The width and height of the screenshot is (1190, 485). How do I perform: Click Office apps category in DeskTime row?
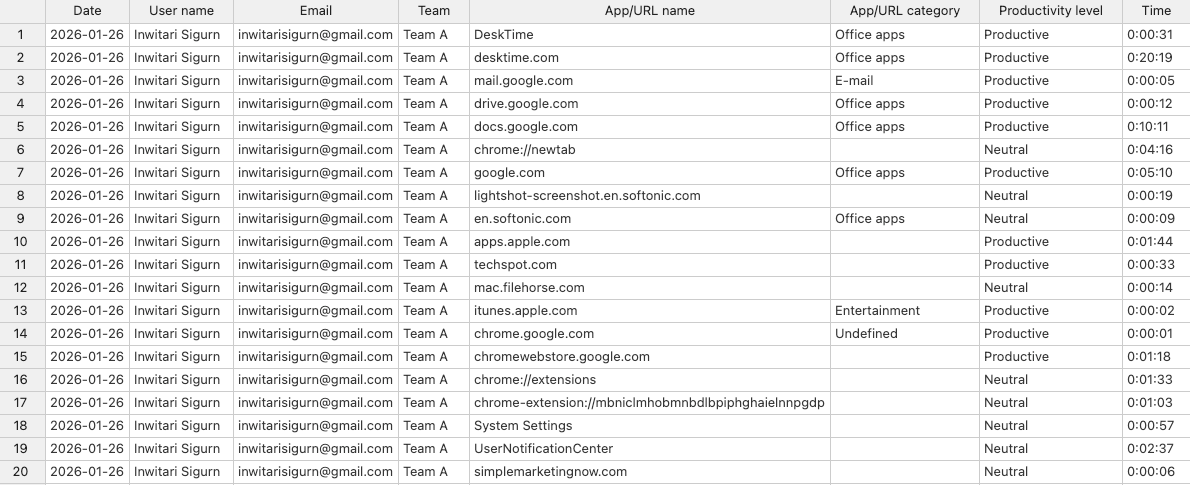[x=905, y=35]
